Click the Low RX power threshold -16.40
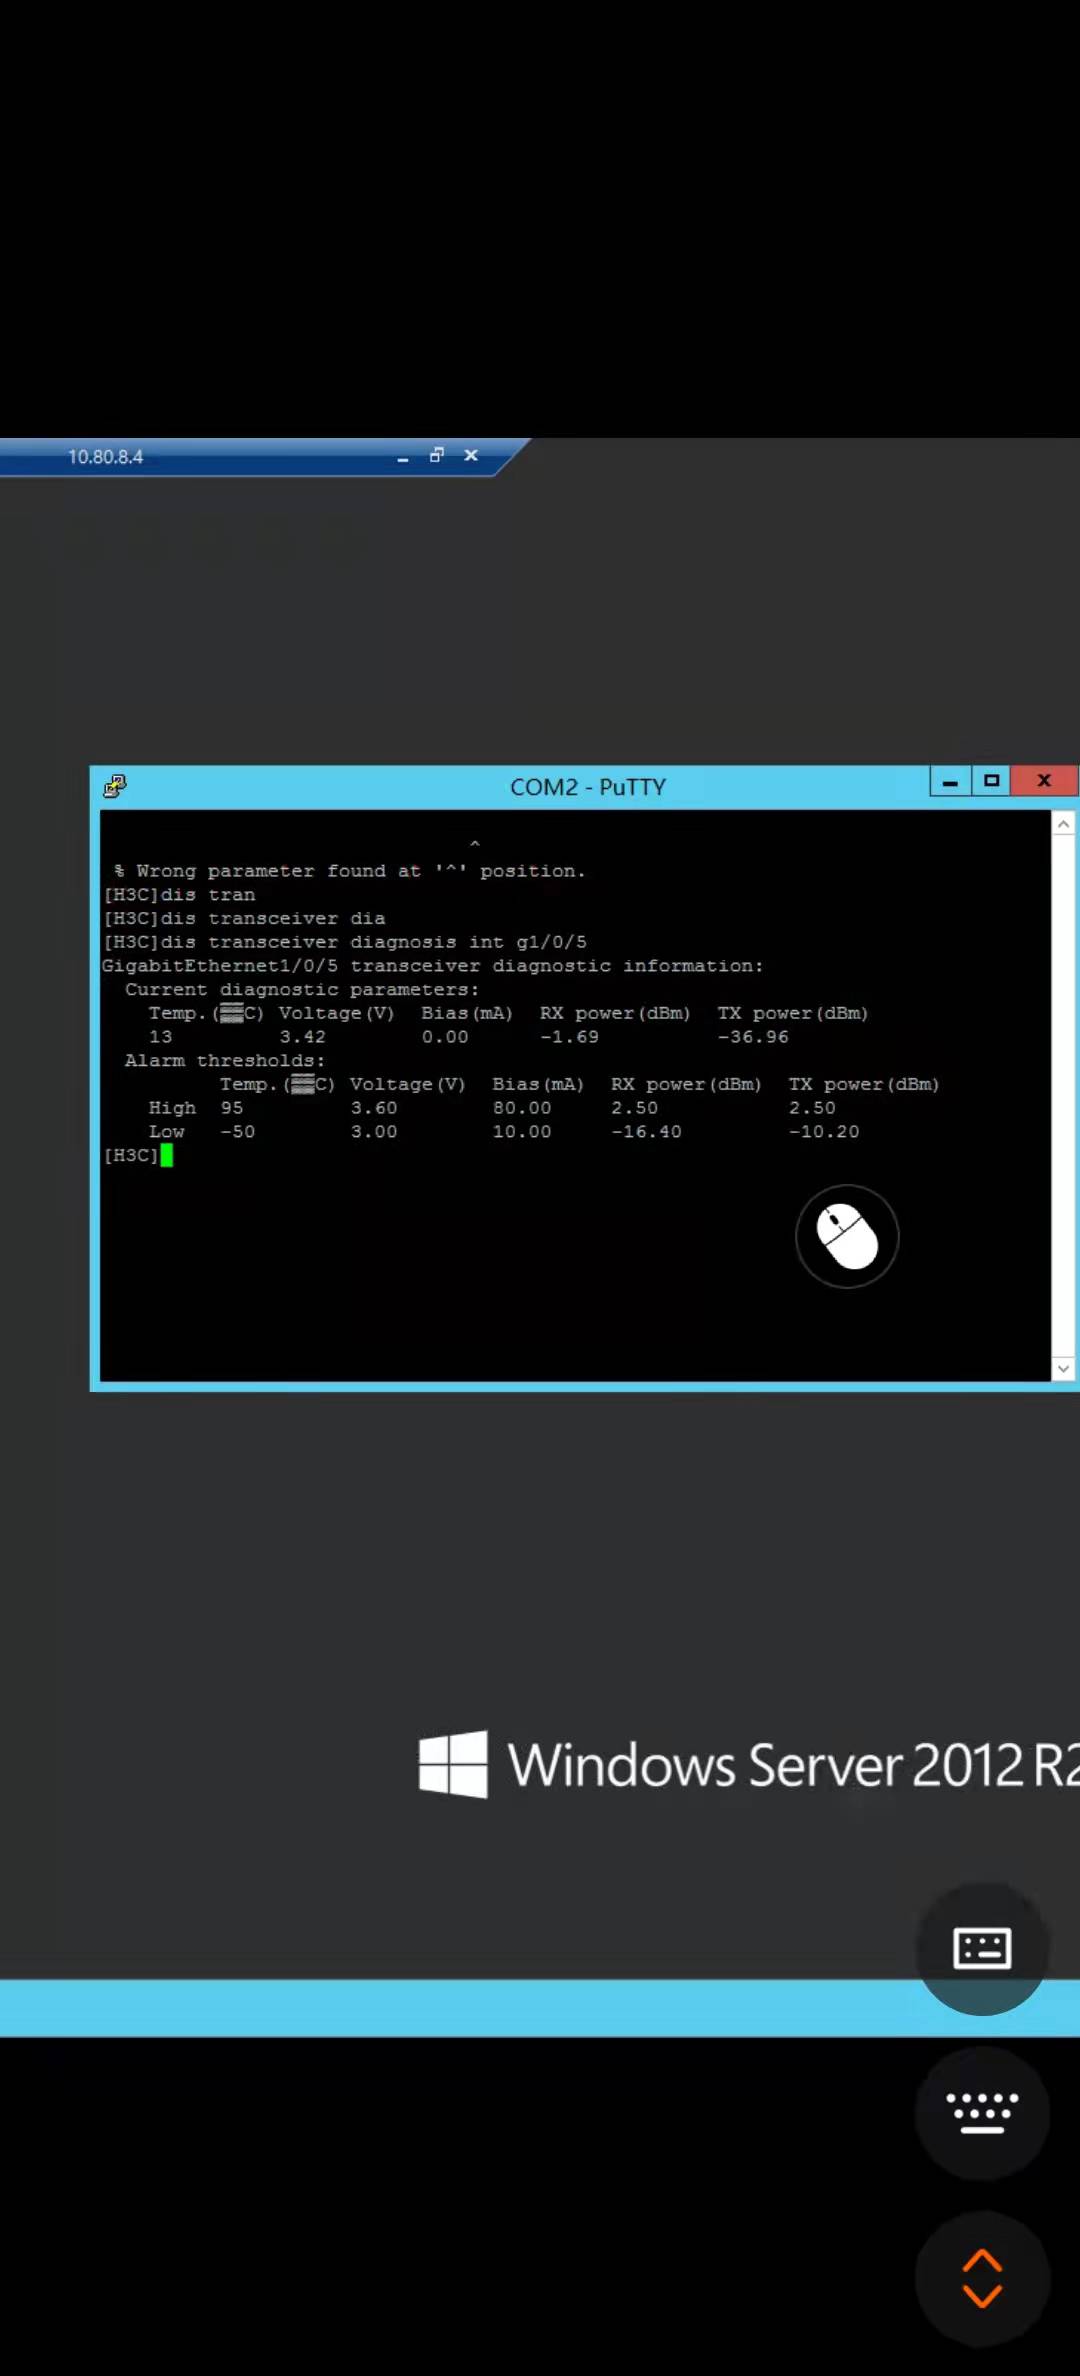1080x2376 pixels. (x=646, y=1132)
